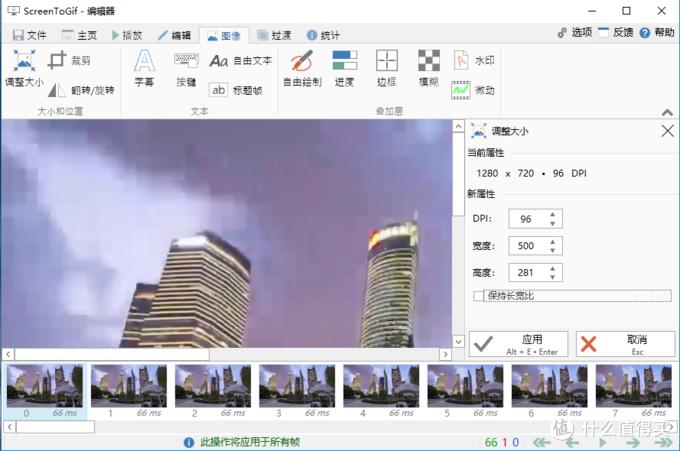Viewport: 680px width, 451px height.
Task: Increase the DPI value with up arrow
Action: [554, 214]
